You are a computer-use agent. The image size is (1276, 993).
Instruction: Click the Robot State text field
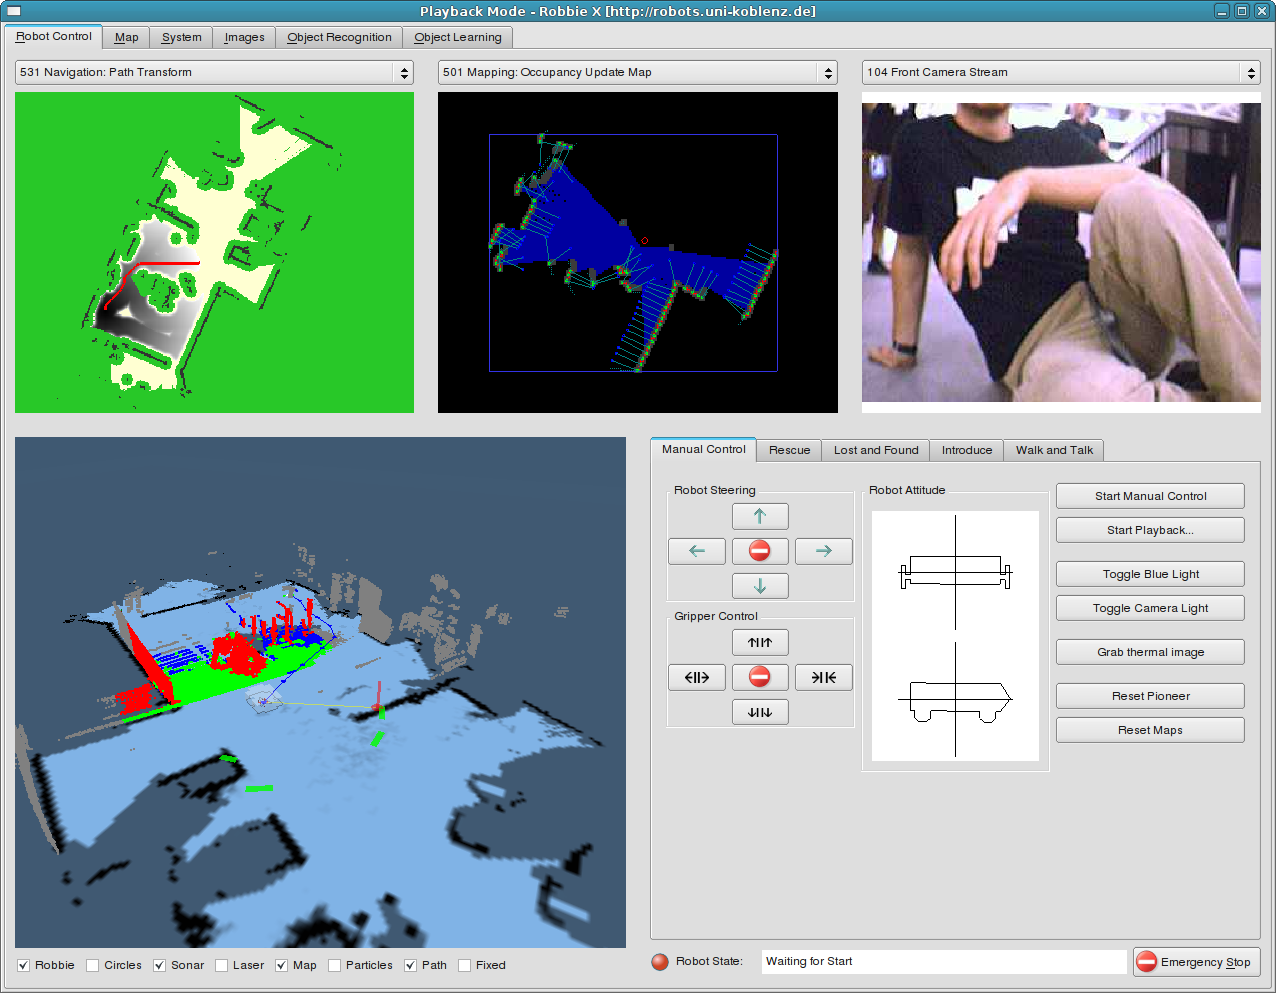[x=943, y=961]
